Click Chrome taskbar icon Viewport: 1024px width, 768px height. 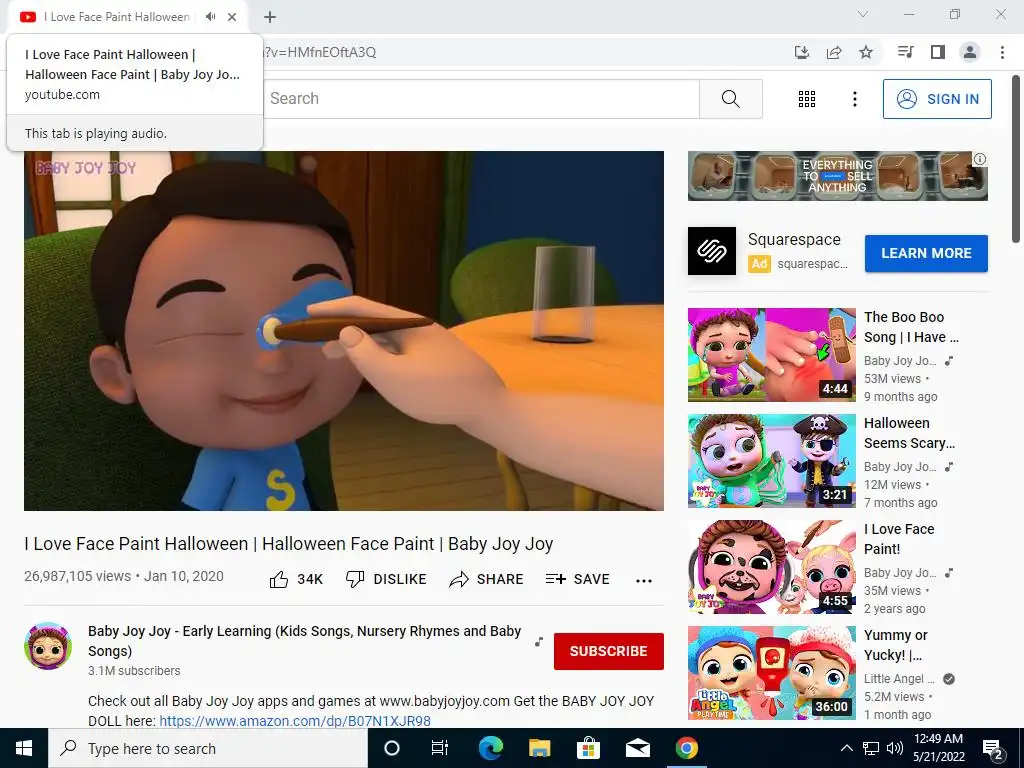tap(686, 748)
